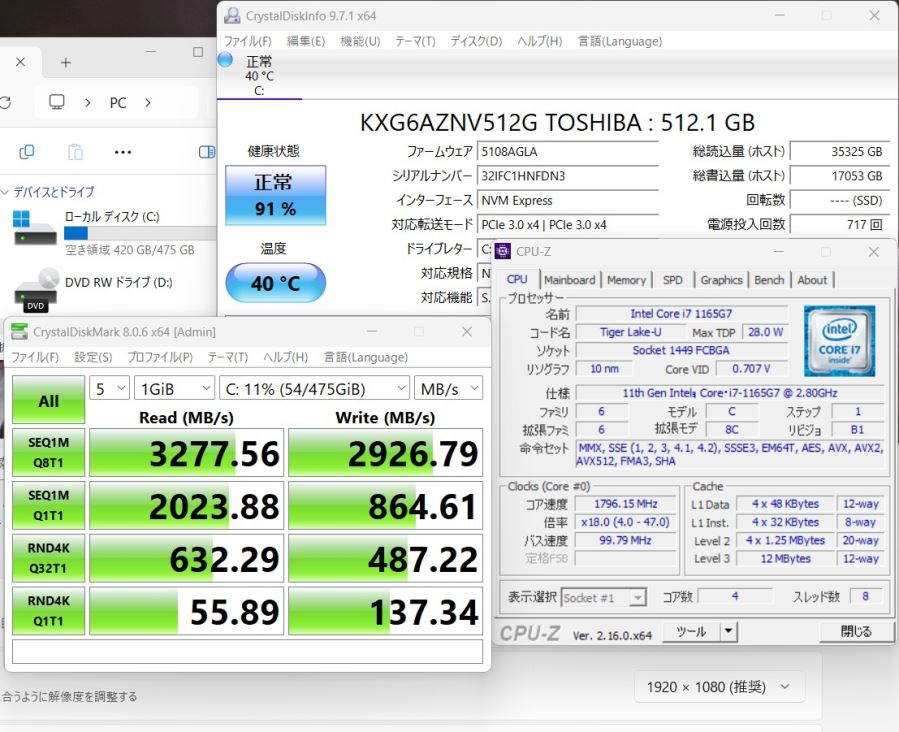Screen dimensions: 899x732
Task: Run all benchmarks with the All button
Action: [x=49, y=400]
